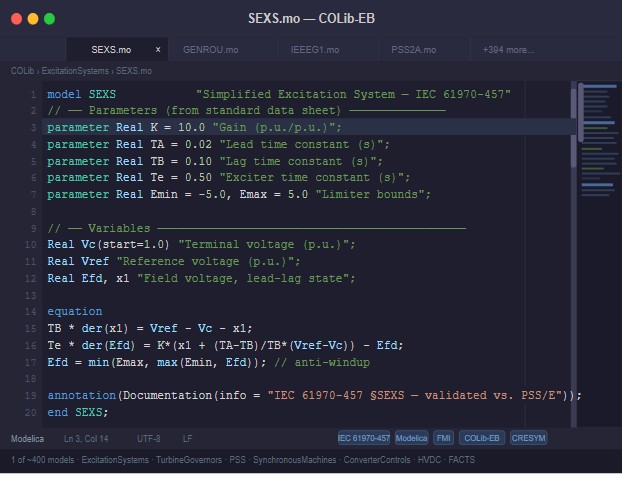Click the COLib-EB status badge
622x483 pixels.
481,439
